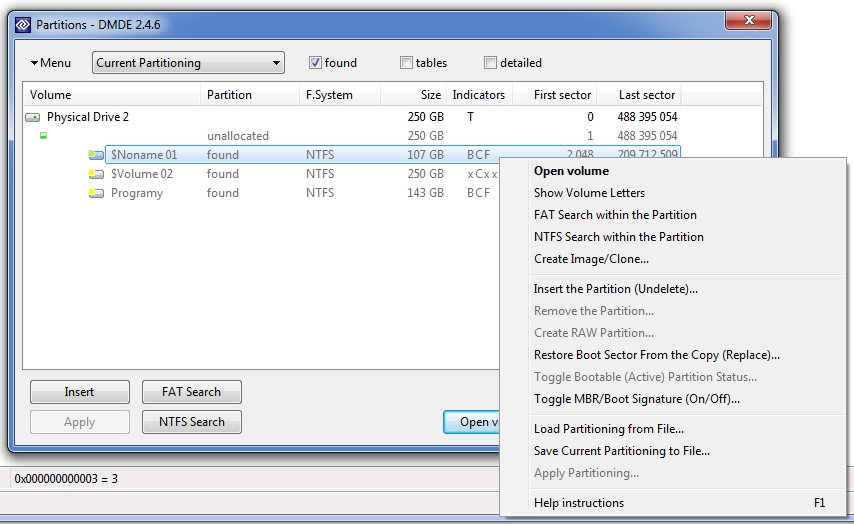Click the 0x000000000003 = 3 status text
This screenshot has height=524, width=854.
pos(66,479)
